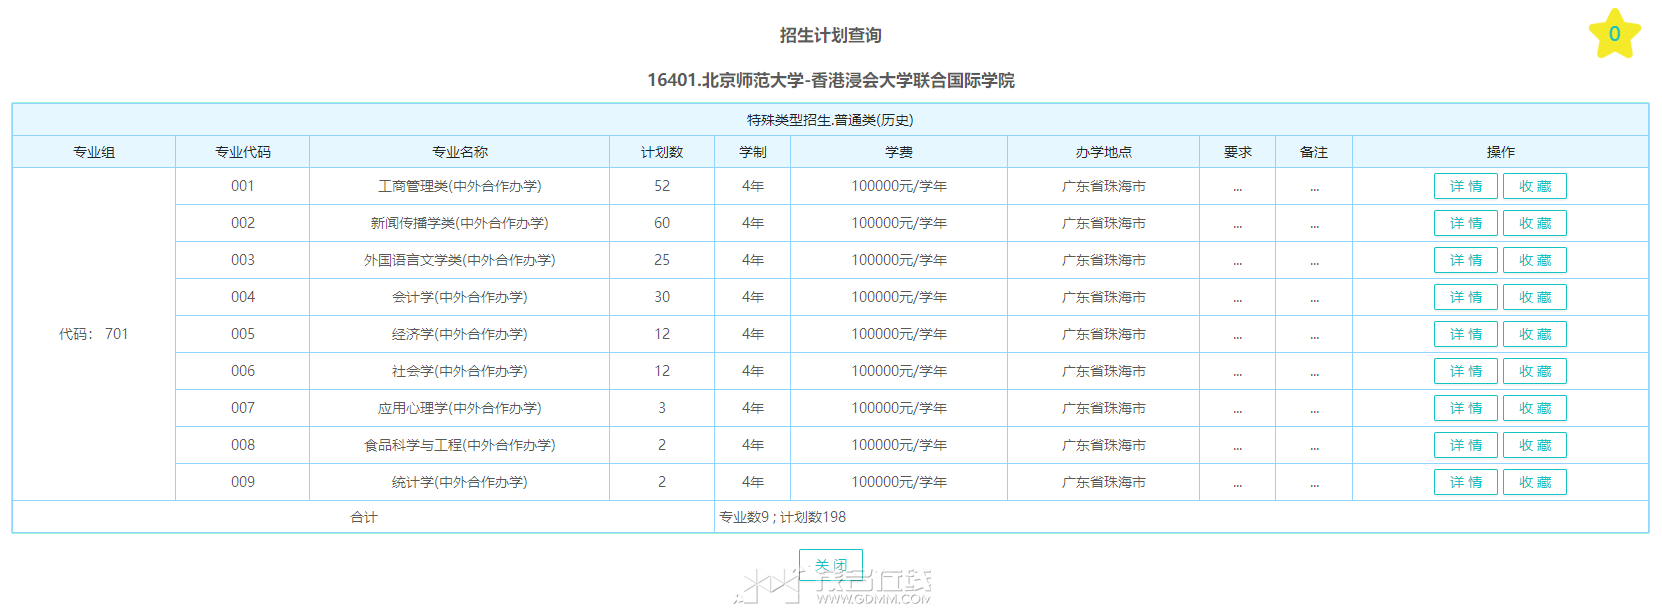Click the 广东省珠海市 location in row 001
Viewport: 1662px width, 609px height.
pos(1104,186)
